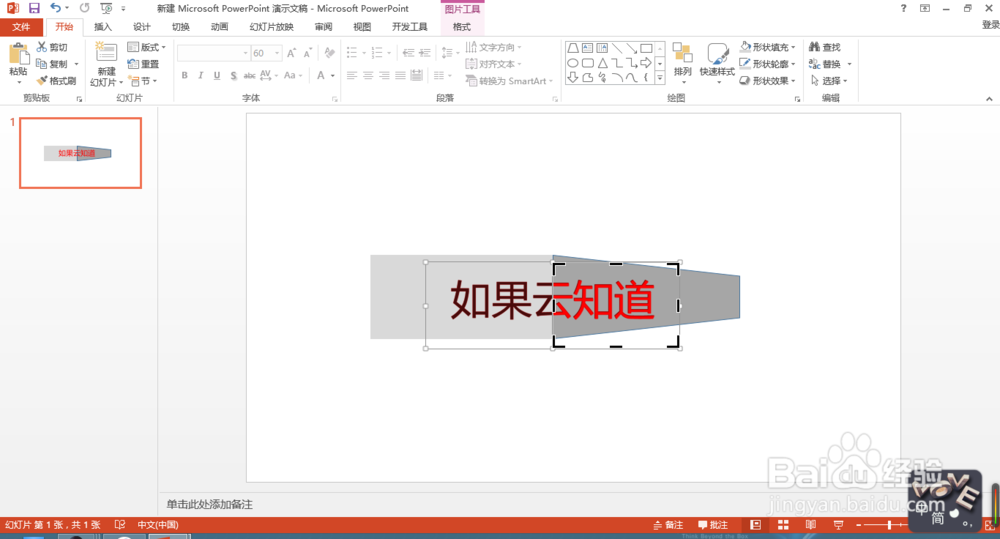1000x539 pixels.
Task: Collapse the ribbon arrow
Action: tap(989, 98)
